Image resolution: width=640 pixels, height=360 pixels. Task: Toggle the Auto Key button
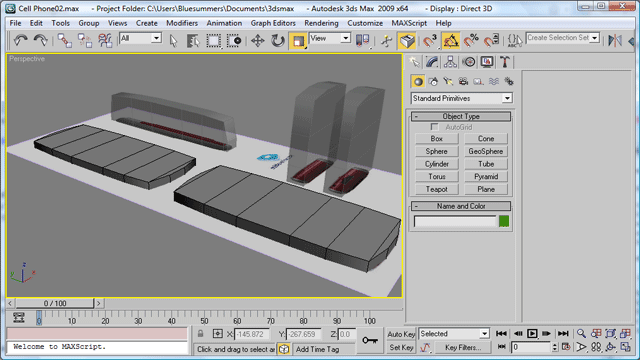point(401,334)
